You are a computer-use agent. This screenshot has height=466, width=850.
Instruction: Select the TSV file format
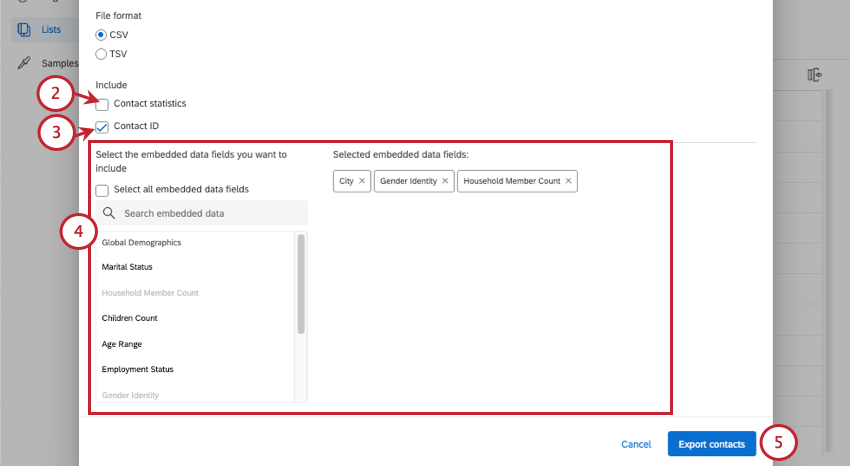point(101,54)
